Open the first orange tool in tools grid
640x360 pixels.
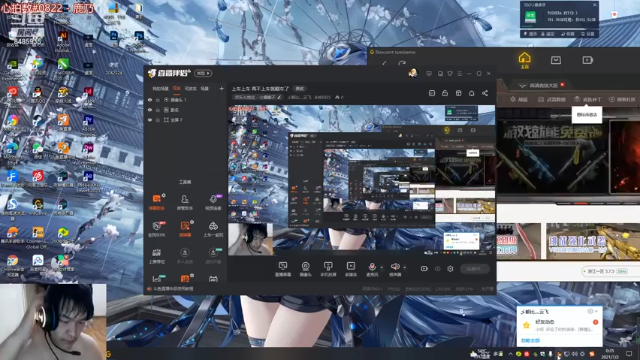point(157,202)
